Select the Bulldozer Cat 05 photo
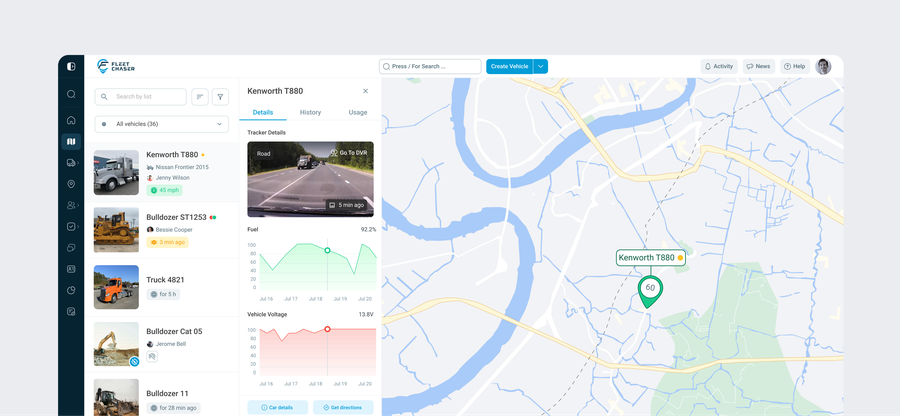This screenshot has height=416, width=900. tap(117, 344)
